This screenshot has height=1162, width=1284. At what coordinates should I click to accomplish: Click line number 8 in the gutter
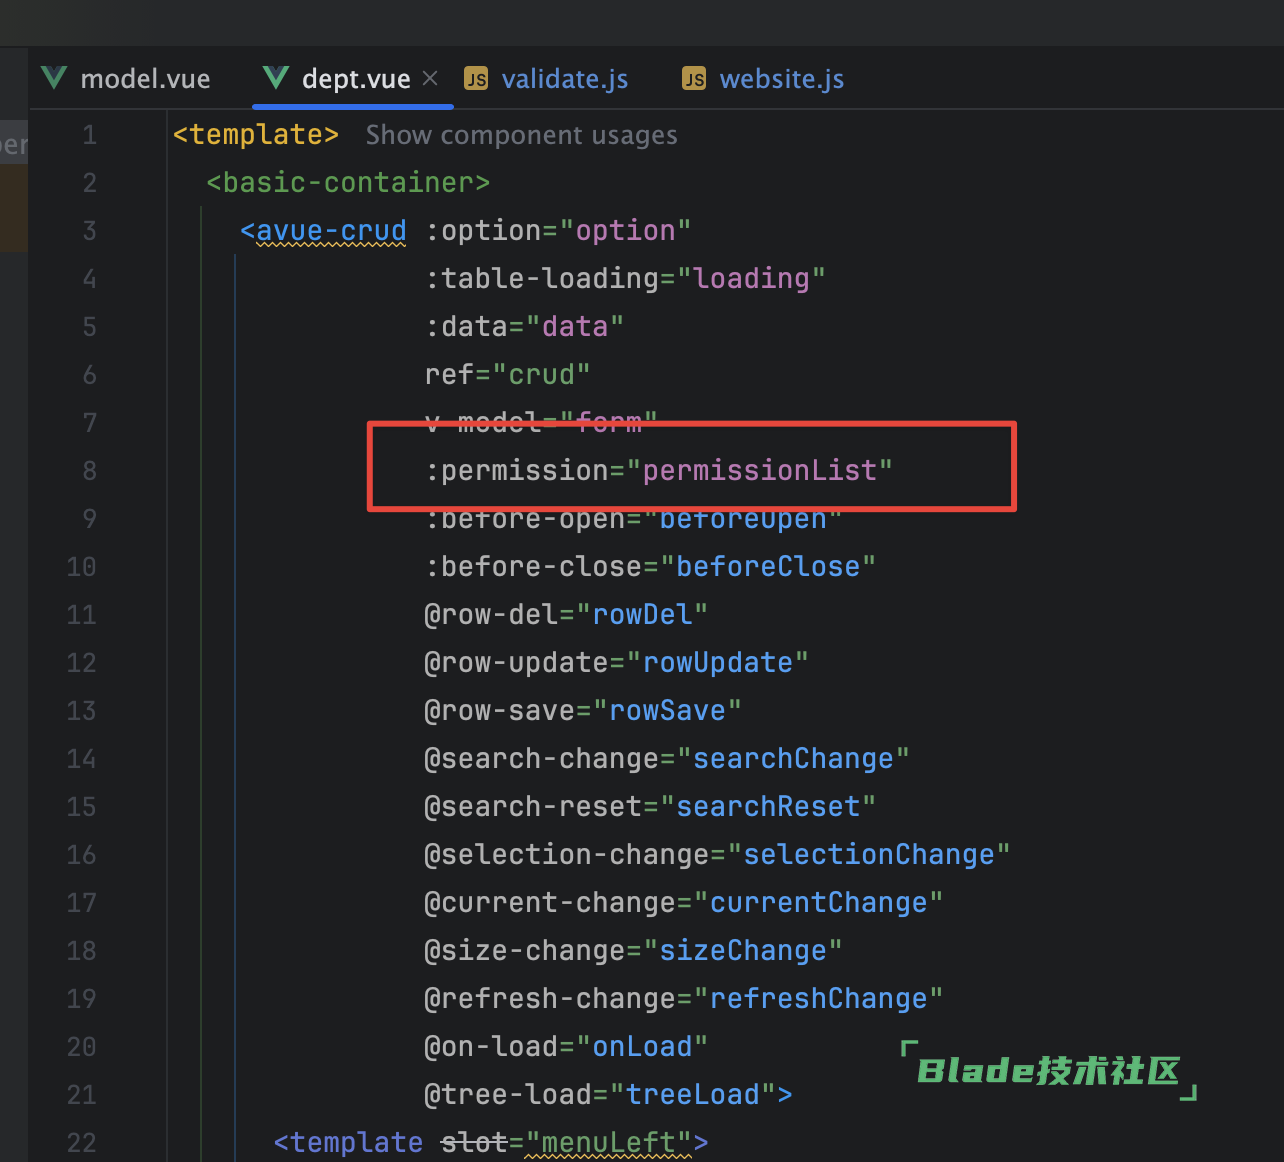[x=89, y=471]
